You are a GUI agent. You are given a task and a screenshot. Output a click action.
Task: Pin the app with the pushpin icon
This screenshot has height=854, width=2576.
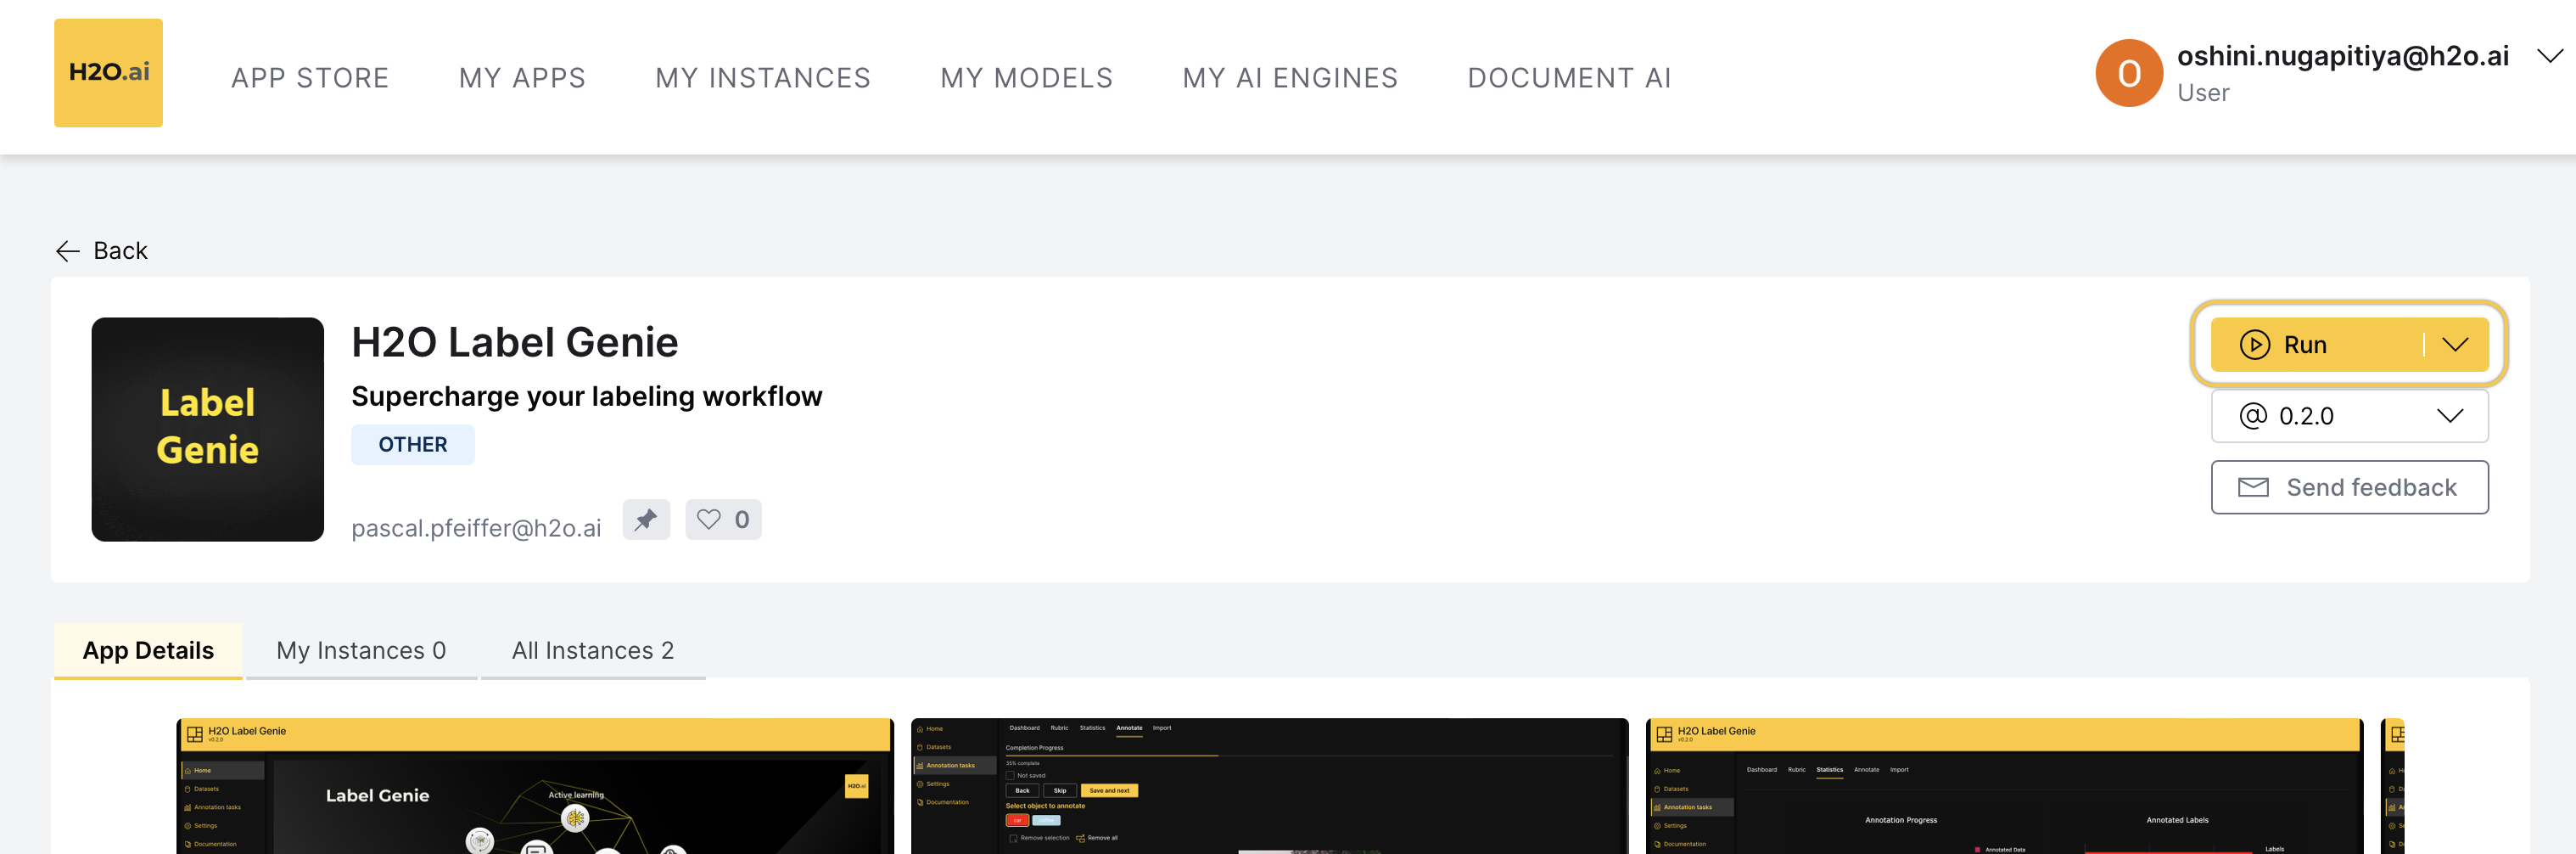click(646, 519)
